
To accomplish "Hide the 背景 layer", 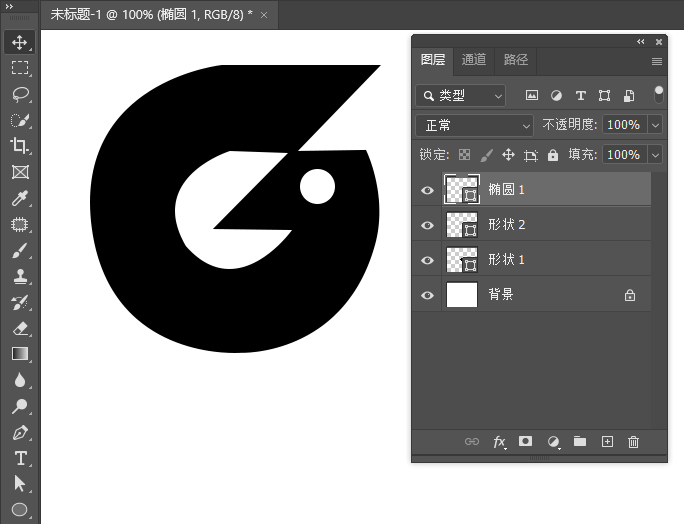I will point(428,295).
